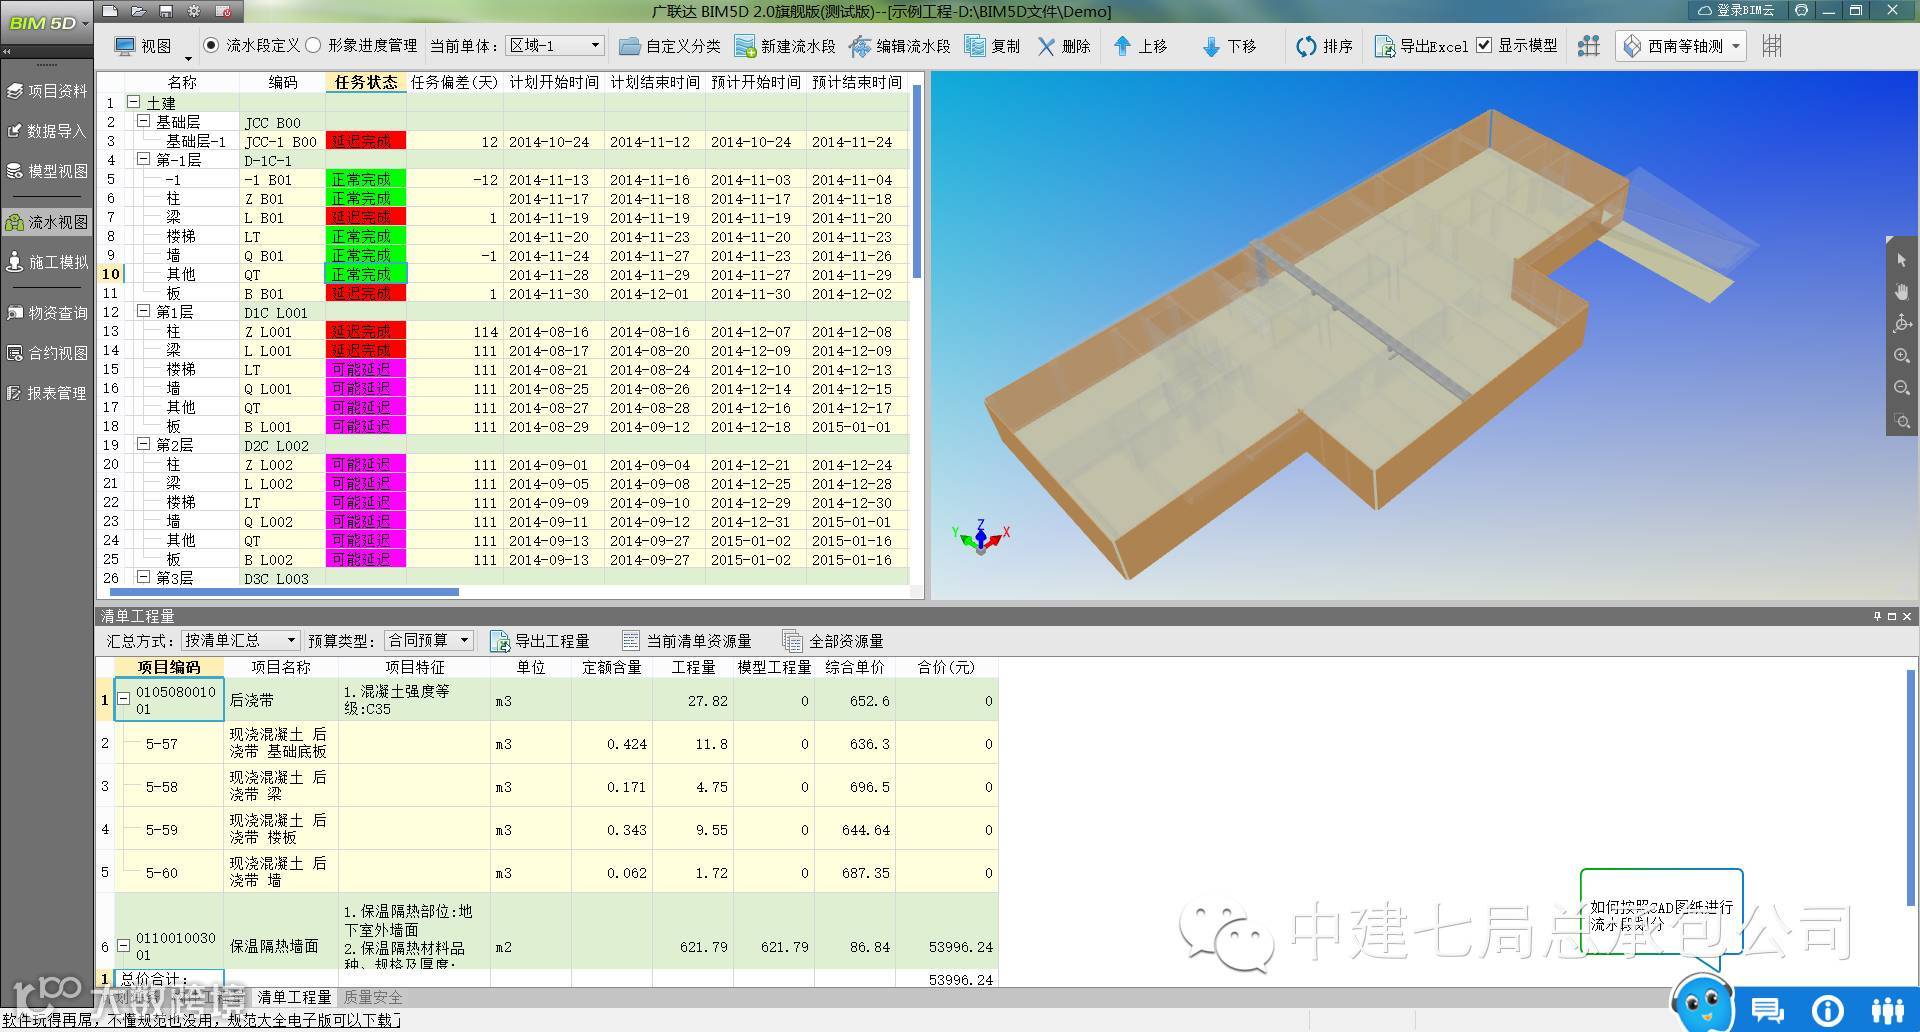The width and height of the screenshot is (1920, 1032).
Task: Click the community people icon in blue bar
Action: pos(1887,1010)
